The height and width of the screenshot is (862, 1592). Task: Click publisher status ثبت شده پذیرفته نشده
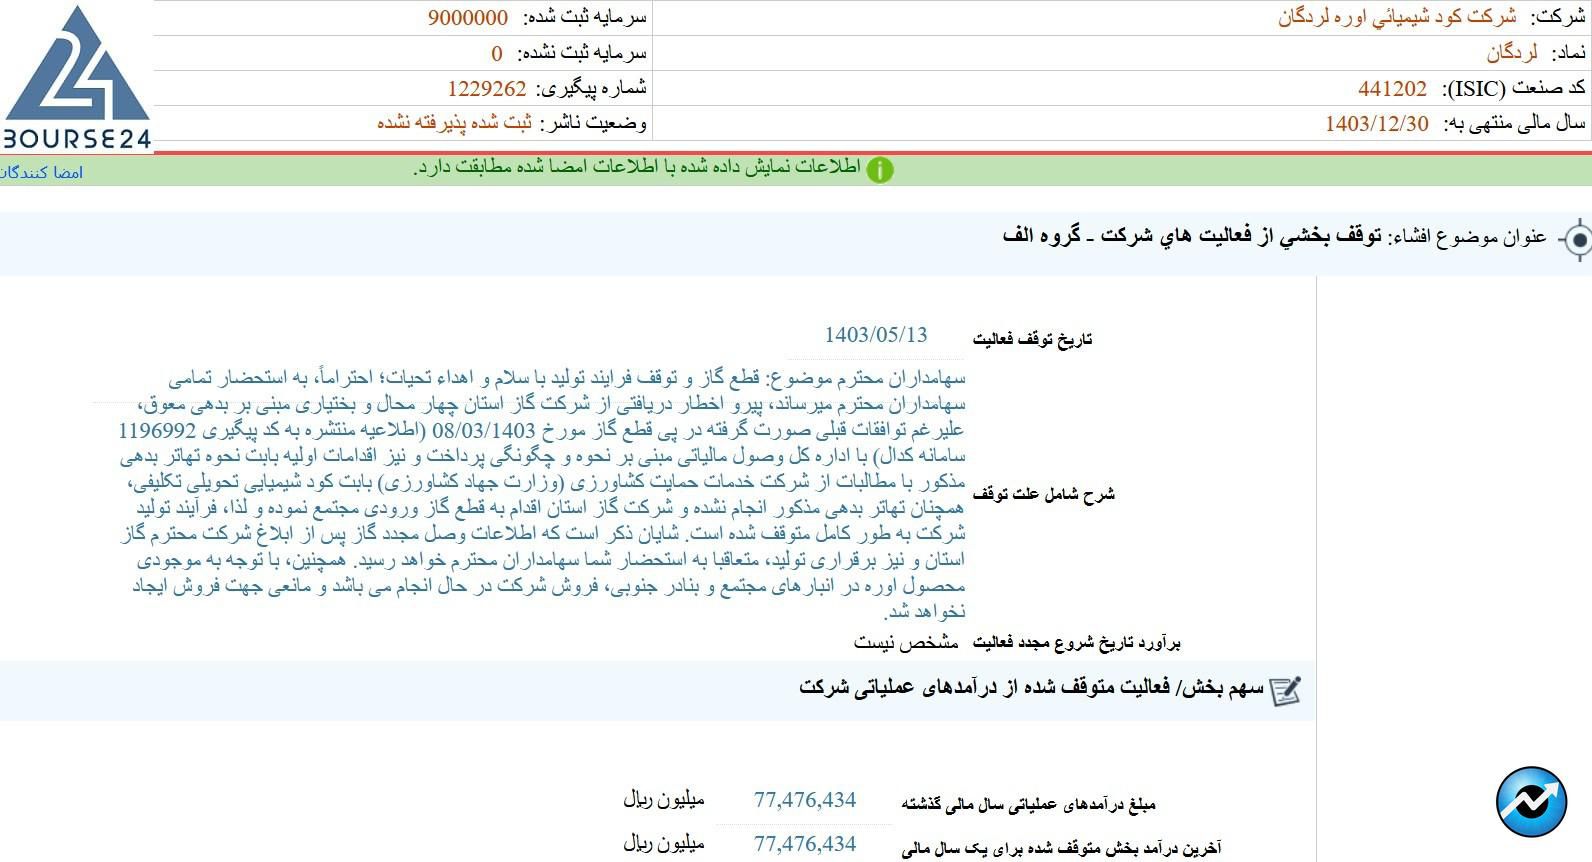(454, 123)
